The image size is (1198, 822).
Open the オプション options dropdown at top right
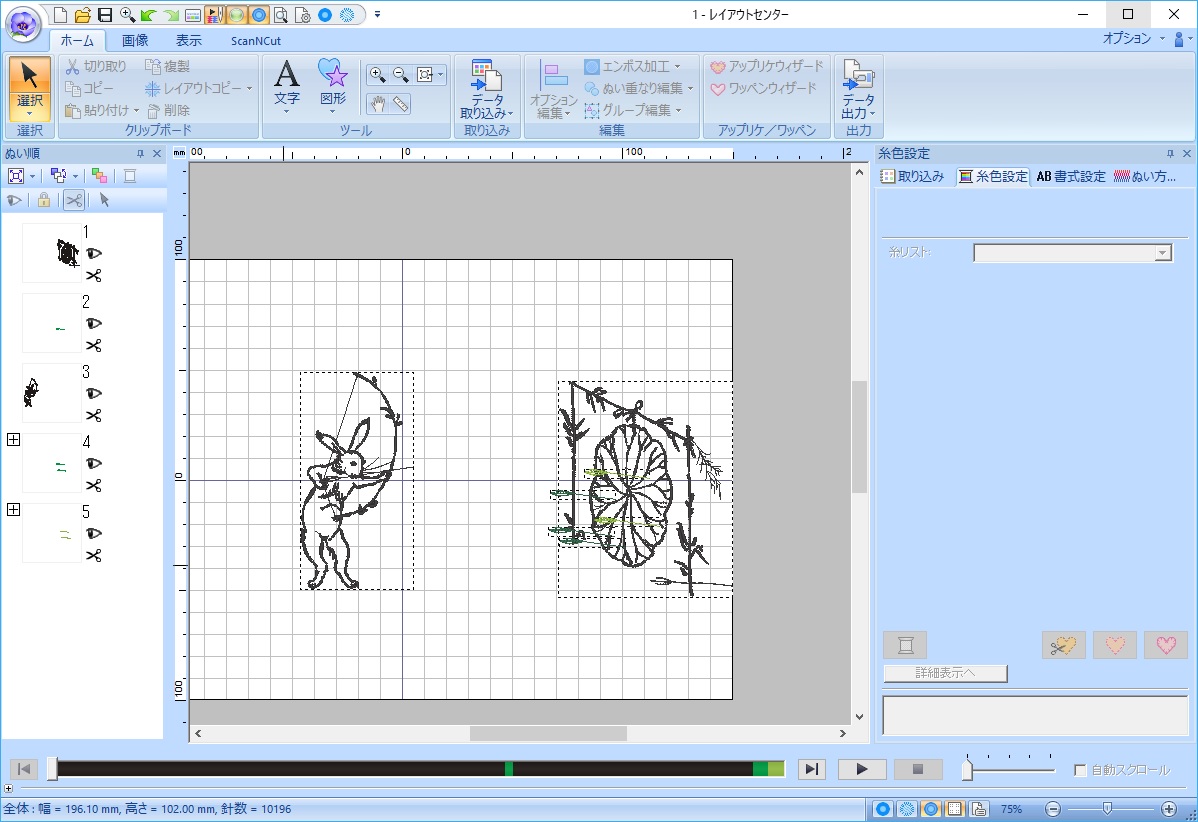pyautogui.click(x=1133, y=38)
